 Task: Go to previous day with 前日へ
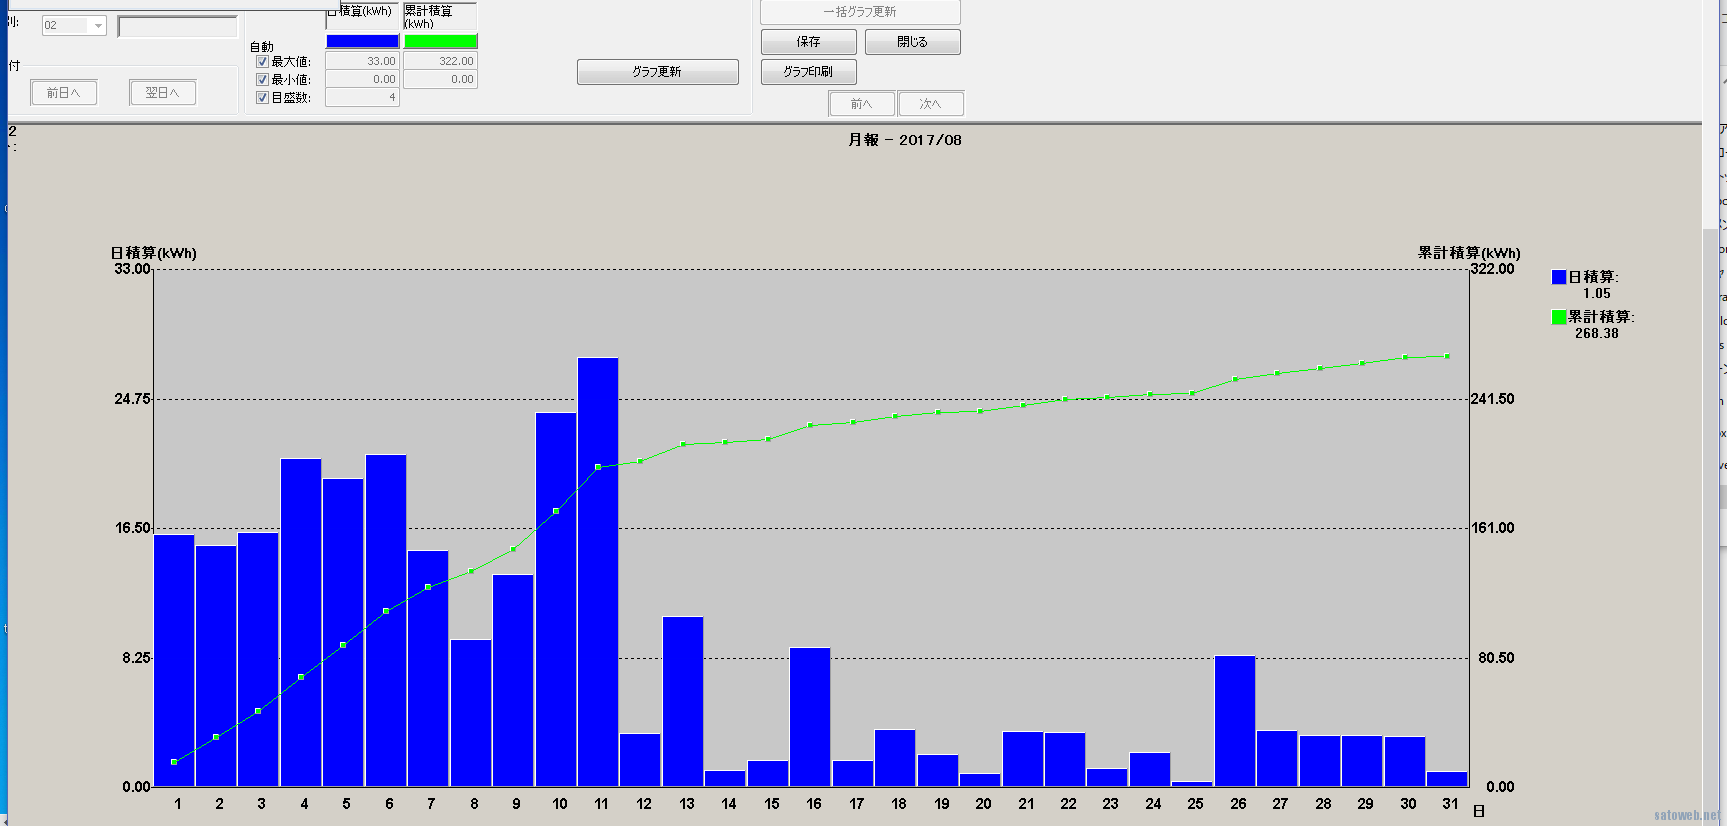point(63,93)
